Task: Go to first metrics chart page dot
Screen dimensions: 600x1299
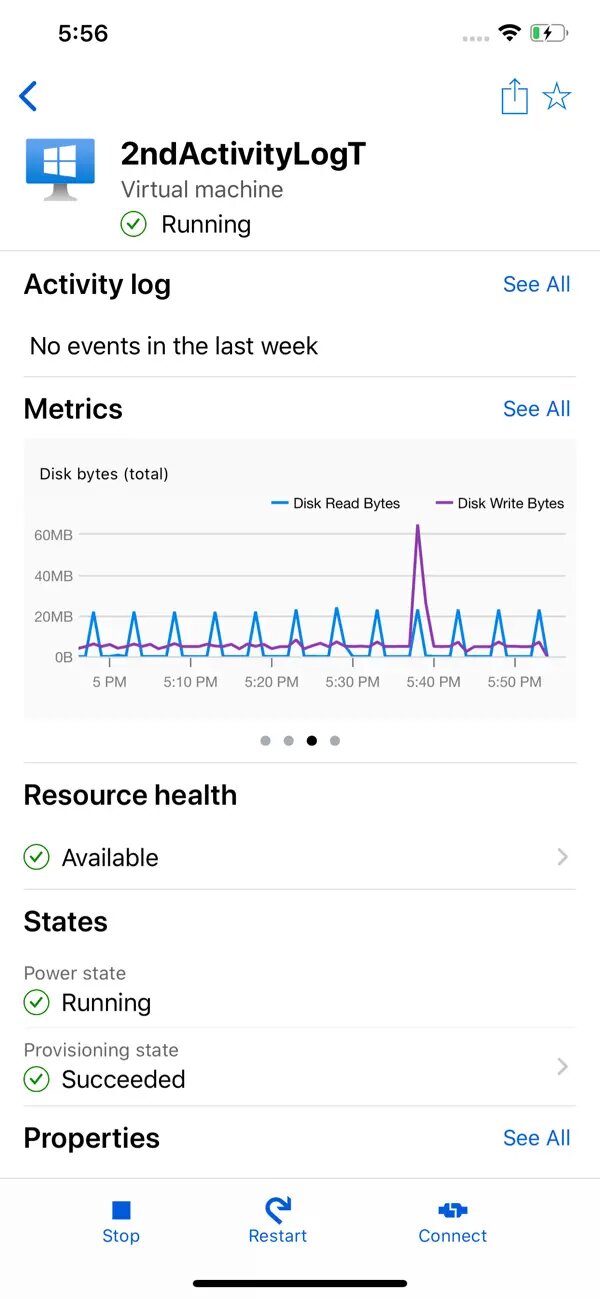Action: click(265, 741)
